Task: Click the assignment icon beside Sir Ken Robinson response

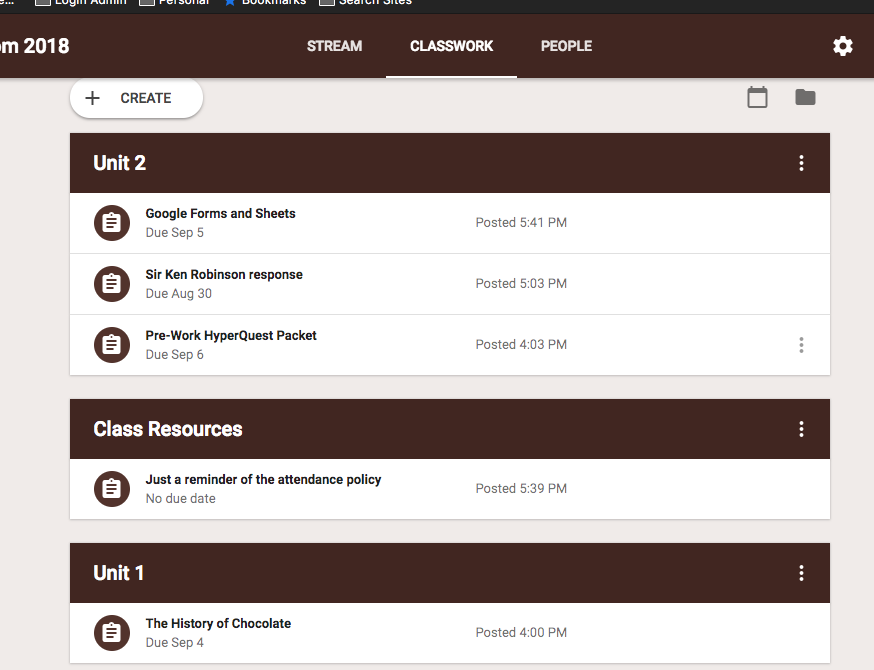Action: click(111, 283)
